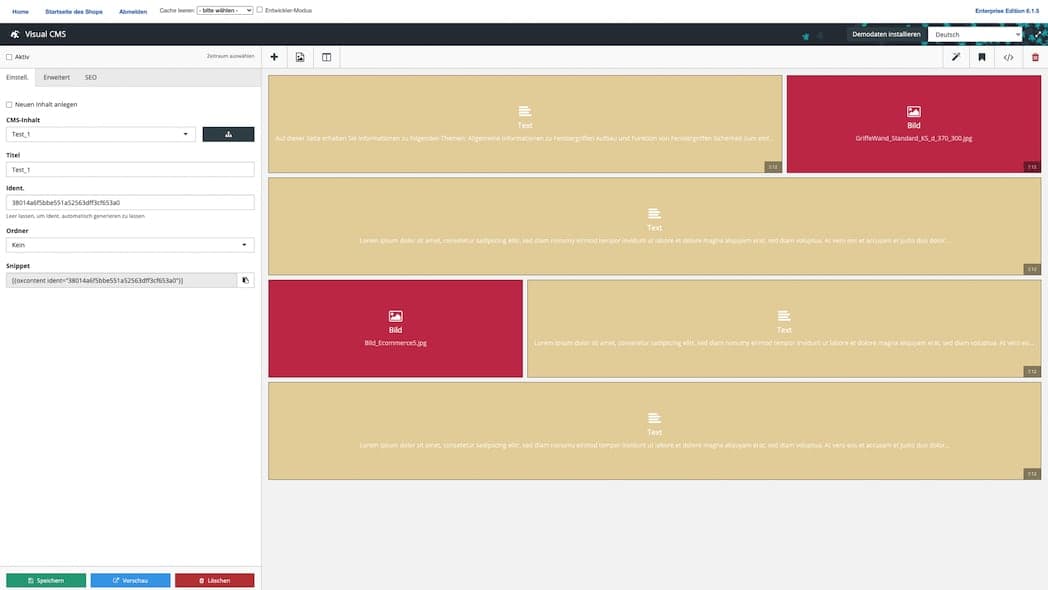Click the plus icon to add element
Viewport: 1048px width, 590px height.
[273, 56]
